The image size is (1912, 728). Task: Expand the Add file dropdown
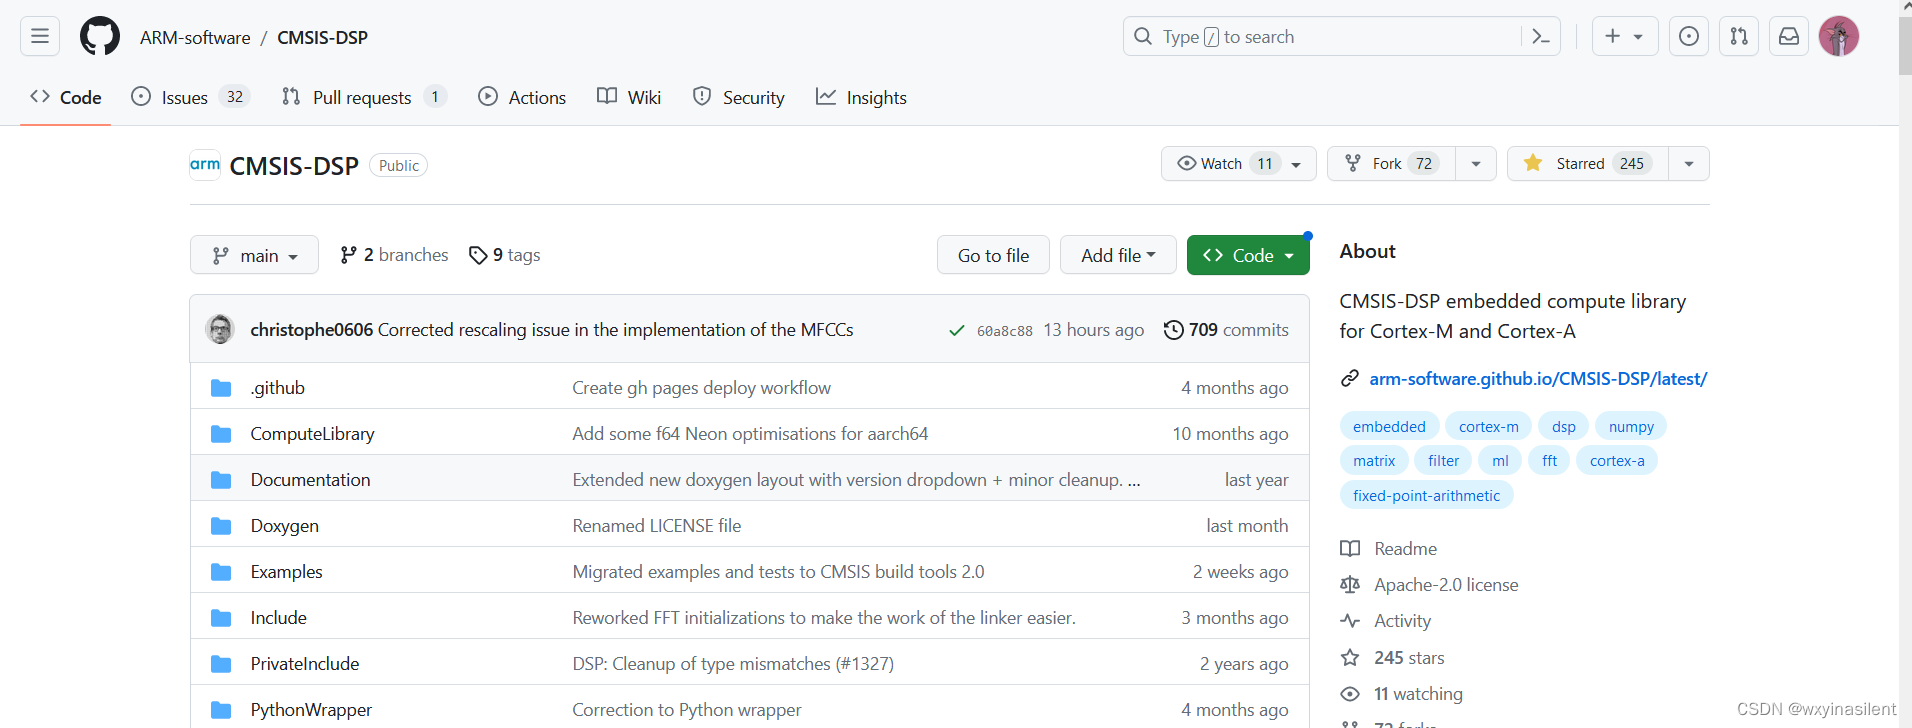1117,255
